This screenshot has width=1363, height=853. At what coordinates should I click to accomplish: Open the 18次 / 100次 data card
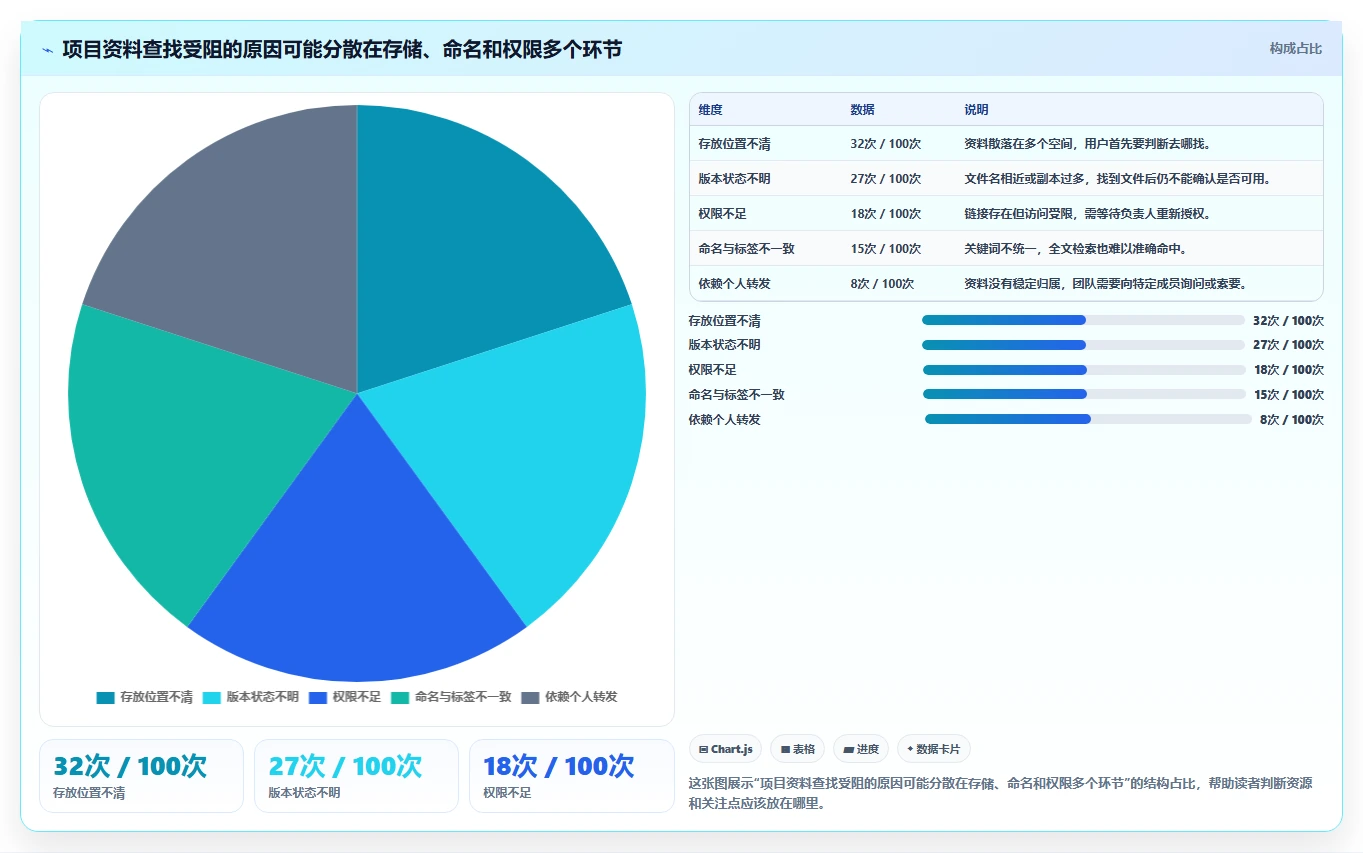pos(572,776)
